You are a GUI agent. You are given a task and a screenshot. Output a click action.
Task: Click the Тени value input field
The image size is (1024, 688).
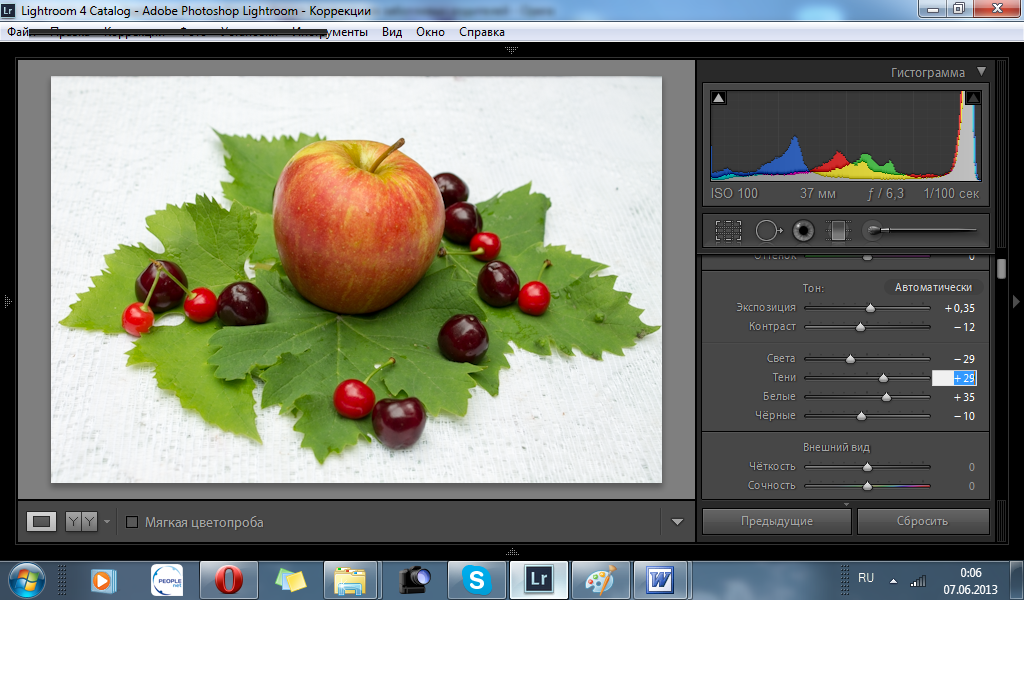954,378
